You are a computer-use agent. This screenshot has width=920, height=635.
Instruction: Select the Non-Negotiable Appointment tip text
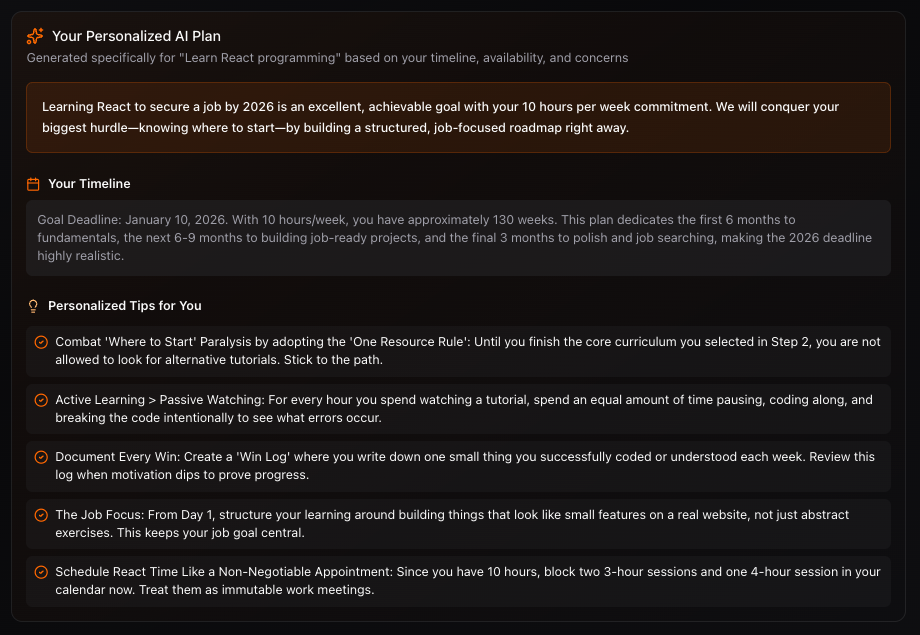(x=467, y=581)
